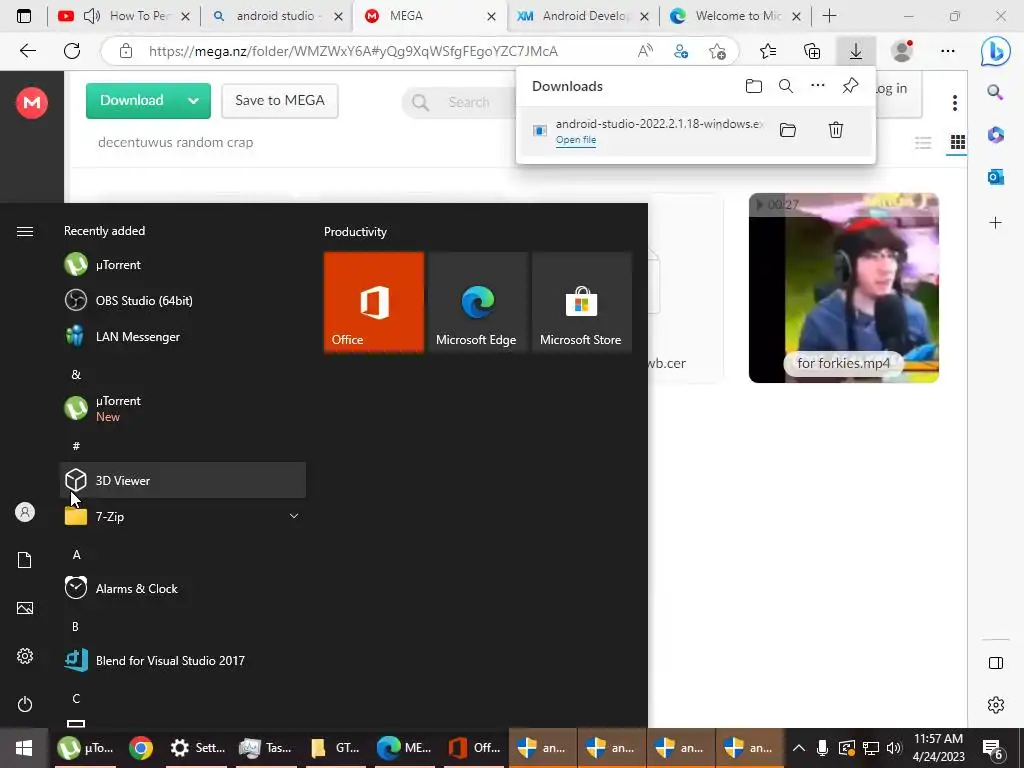
Task: Close the MEGA tab
Action: coord(491,16)
